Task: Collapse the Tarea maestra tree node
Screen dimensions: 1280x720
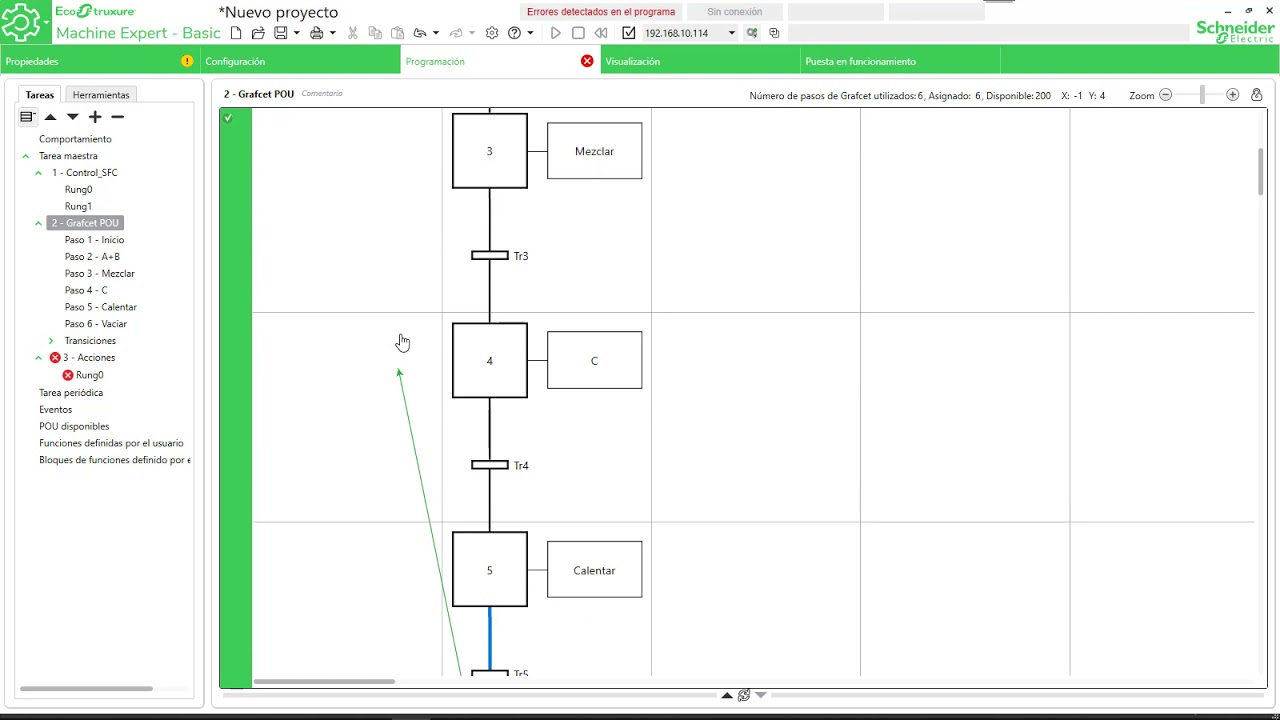Action: tap(26, 156)
